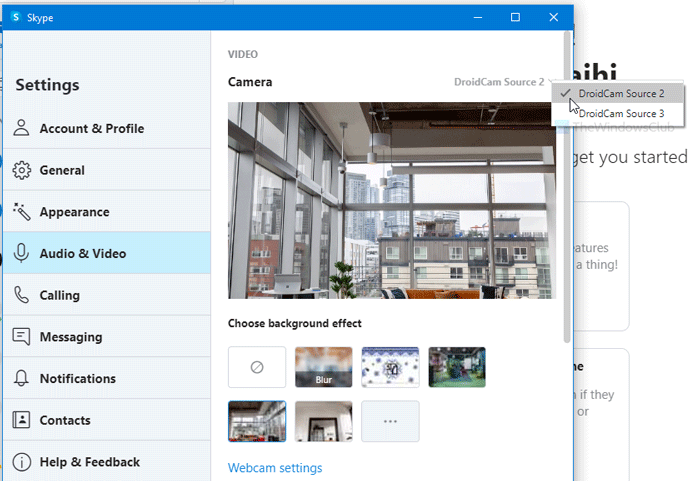Click the Calling phone icon
Screen dimensions: 700x481
[x=21, y=295]
